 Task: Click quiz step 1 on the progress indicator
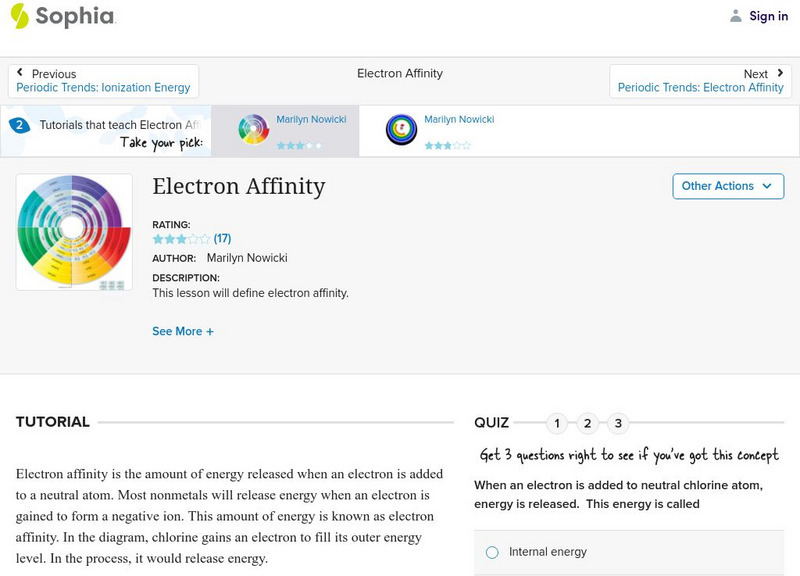(x=556, y=423)
